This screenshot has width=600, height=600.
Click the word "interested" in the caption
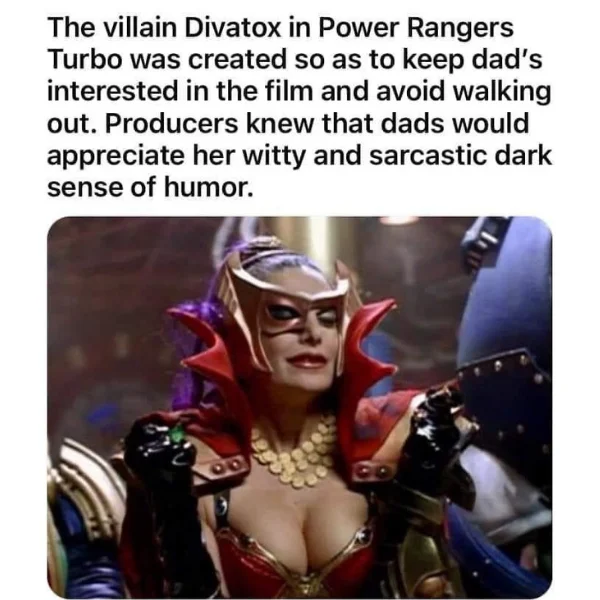(113, 92)
